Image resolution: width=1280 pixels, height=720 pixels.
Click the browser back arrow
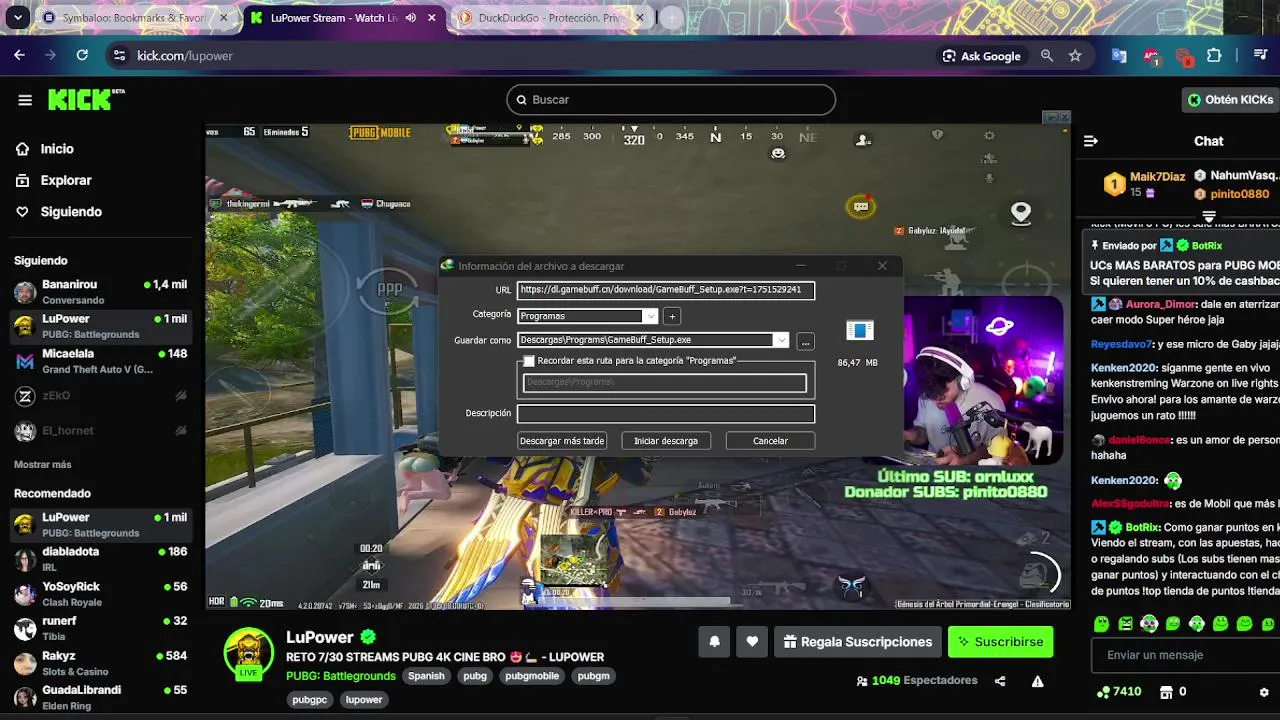(19, 56)
